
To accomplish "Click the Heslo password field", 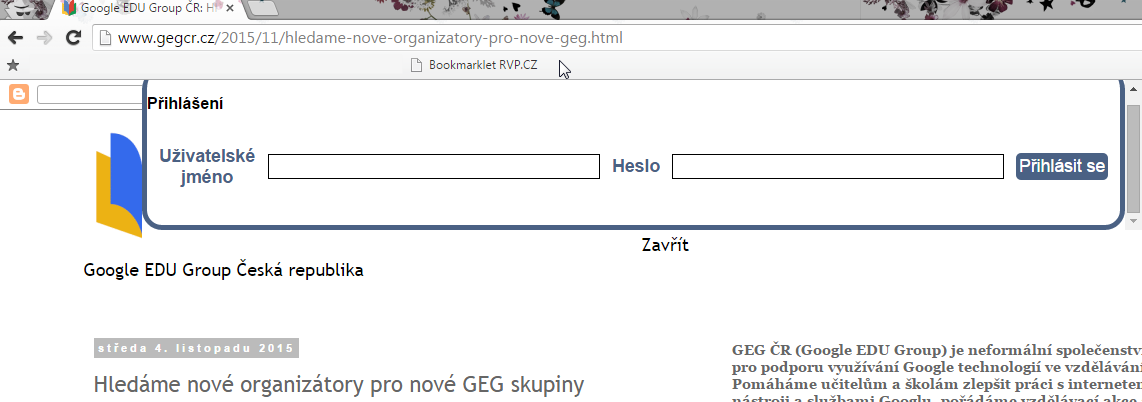I will coord(838,166).
